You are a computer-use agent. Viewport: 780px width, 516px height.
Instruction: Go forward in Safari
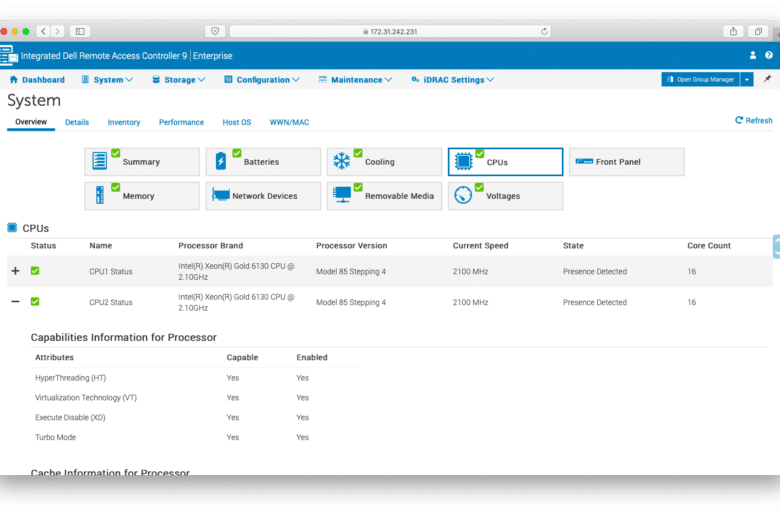point(58,31)
